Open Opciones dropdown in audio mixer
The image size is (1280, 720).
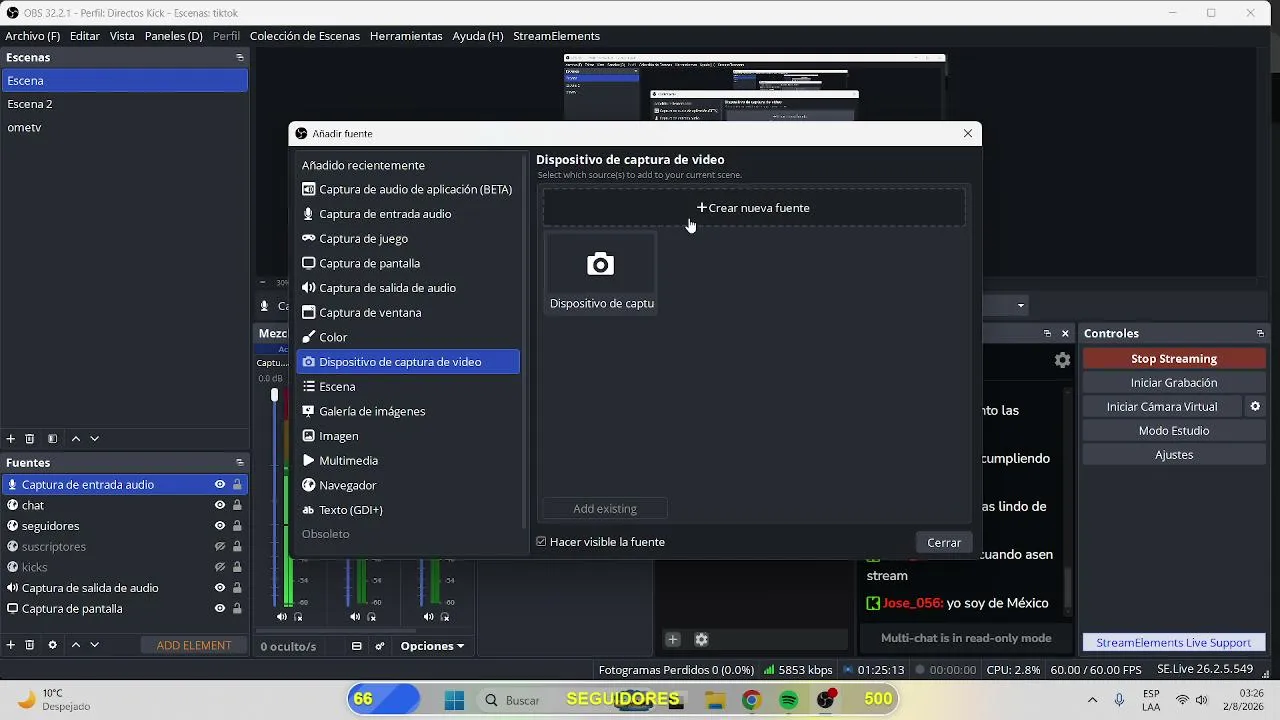click(432, 646)
